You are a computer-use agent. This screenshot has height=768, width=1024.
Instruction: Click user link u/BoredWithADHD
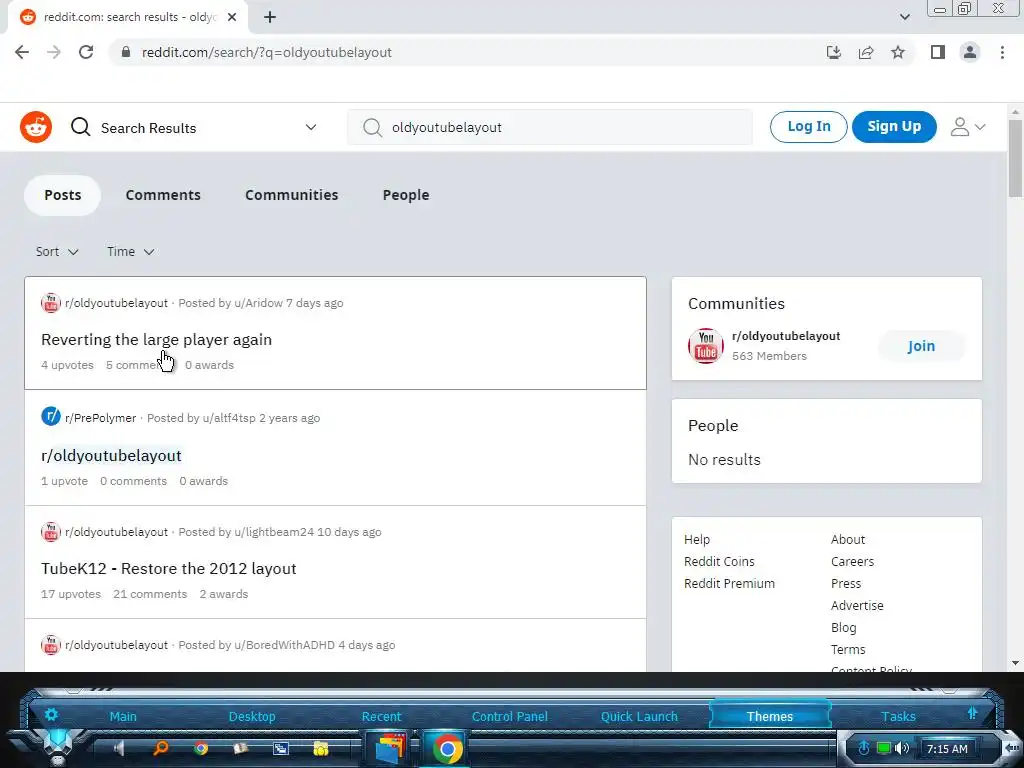pos(285,645)
